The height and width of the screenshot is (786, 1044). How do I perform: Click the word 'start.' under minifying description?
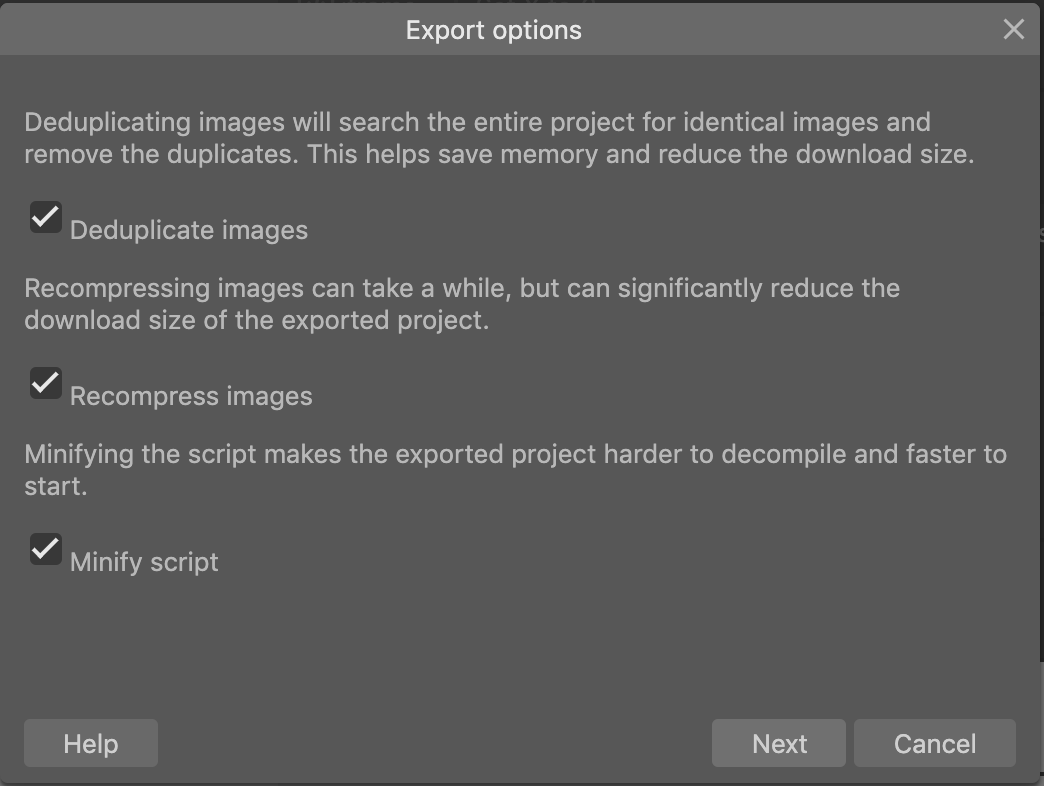[x=55, y=487]
